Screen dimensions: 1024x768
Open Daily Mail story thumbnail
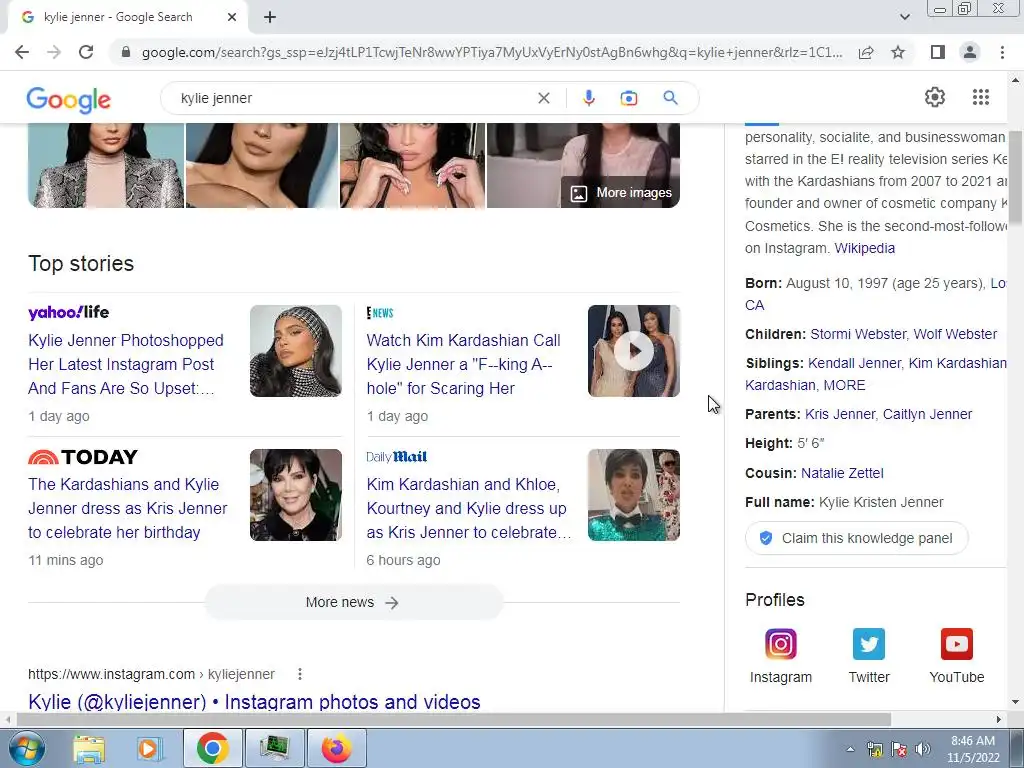(633, 495)
